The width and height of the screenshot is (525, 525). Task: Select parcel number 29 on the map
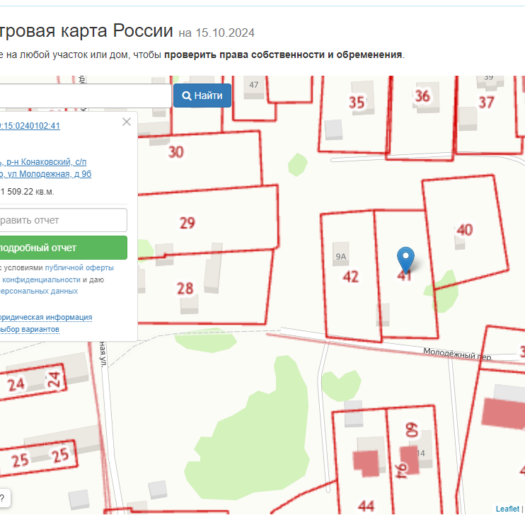pyautogui.click(x=187, y=223)
